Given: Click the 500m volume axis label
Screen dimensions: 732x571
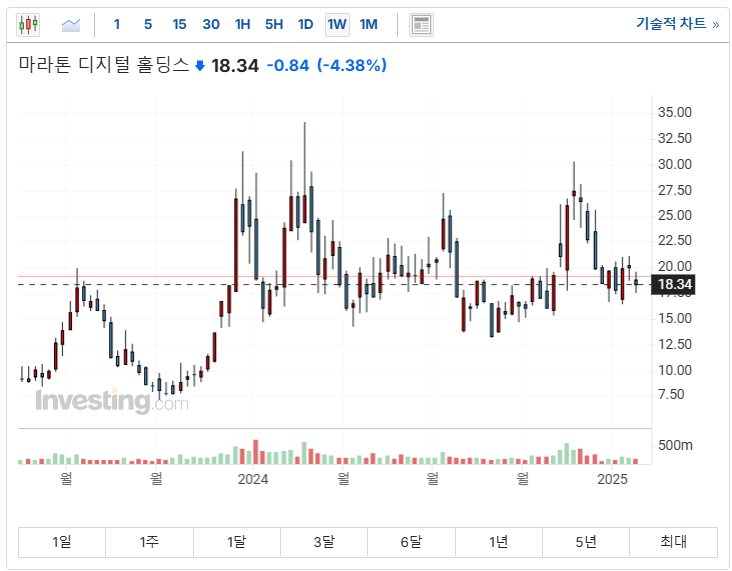Looking at the screenshot, I should 675,445.
